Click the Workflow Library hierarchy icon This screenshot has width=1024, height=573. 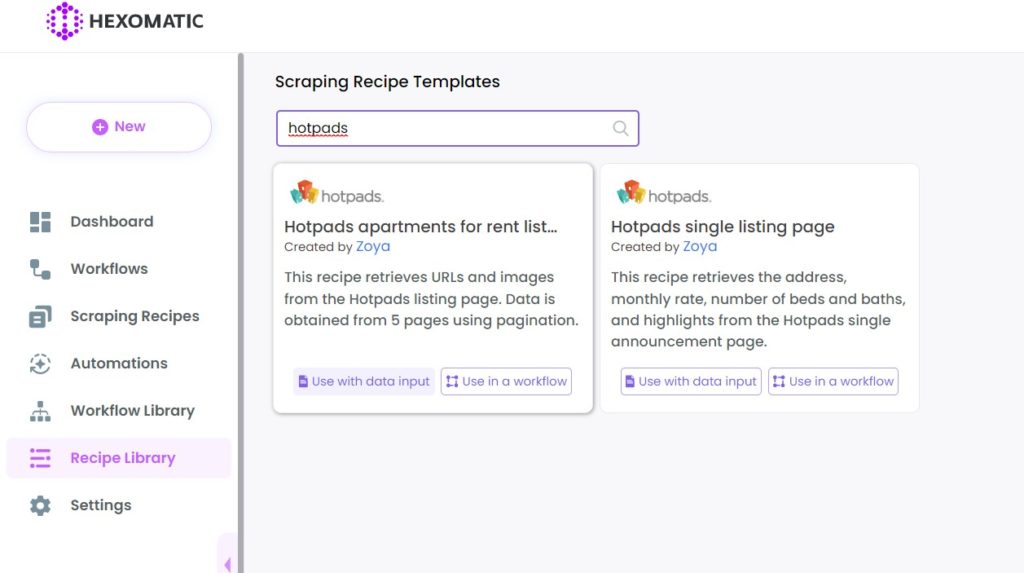40,411
